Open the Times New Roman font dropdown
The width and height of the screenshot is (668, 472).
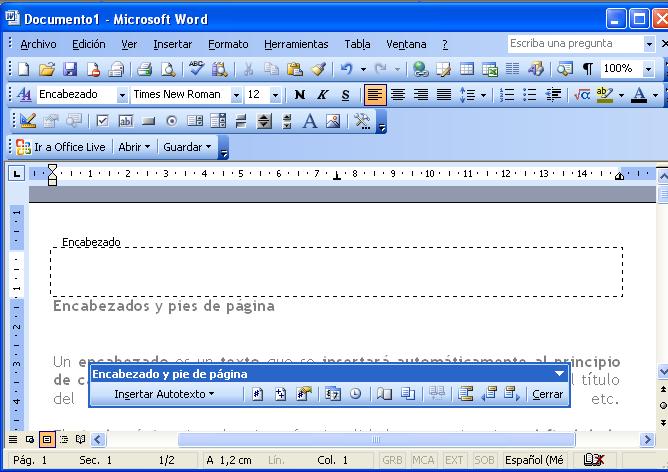point(236,95)
